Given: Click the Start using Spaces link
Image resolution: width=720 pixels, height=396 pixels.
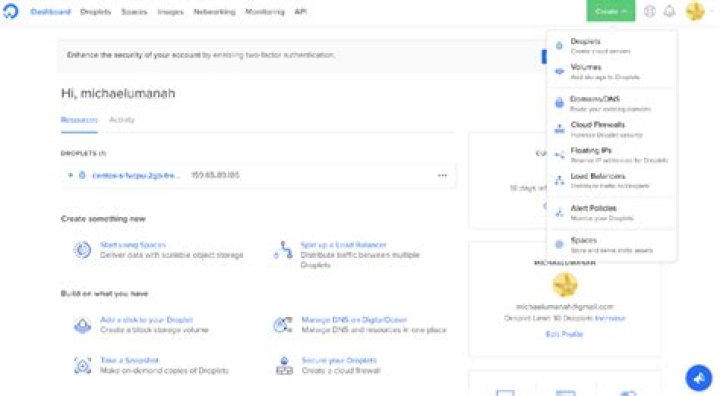Looking at the screenshot, I should tap(133, 245).
